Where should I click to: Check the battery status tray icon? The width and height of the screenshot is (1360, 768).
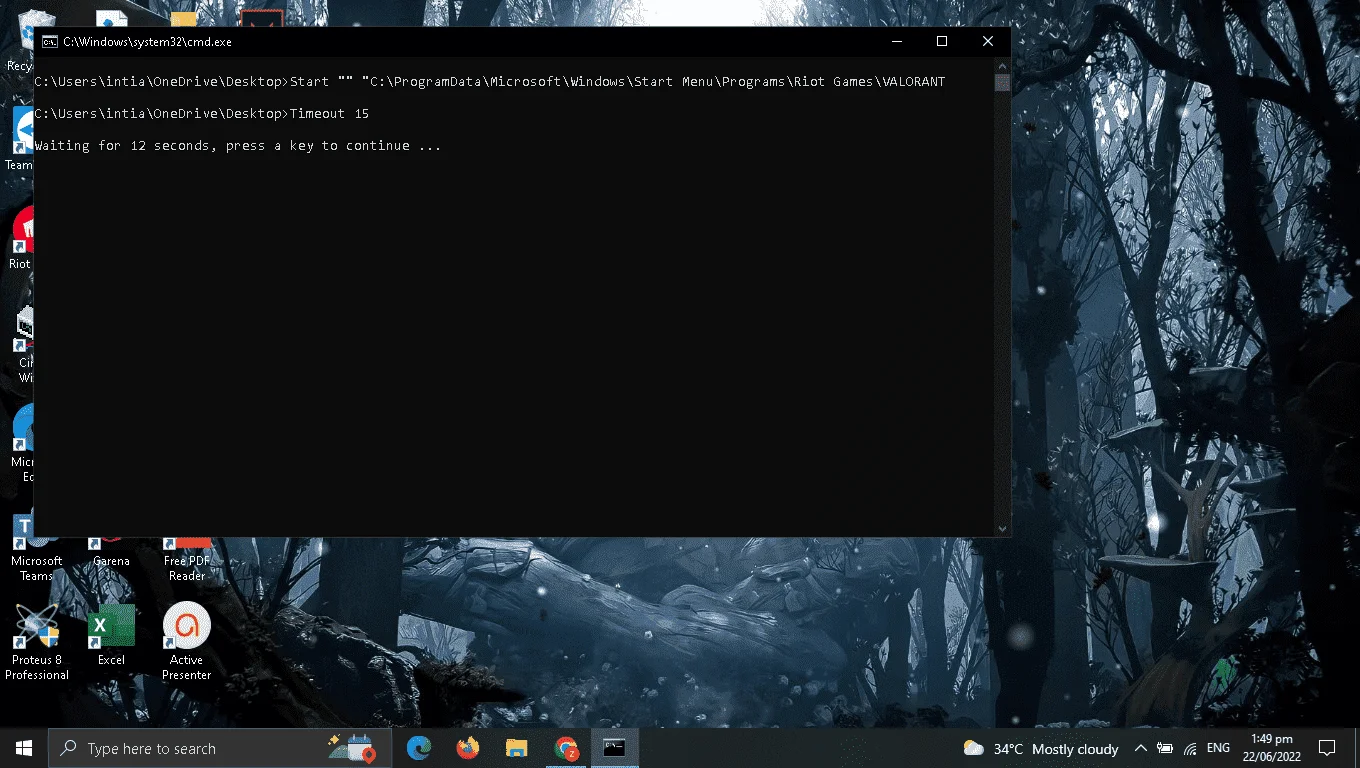[x=1165, y=748]
